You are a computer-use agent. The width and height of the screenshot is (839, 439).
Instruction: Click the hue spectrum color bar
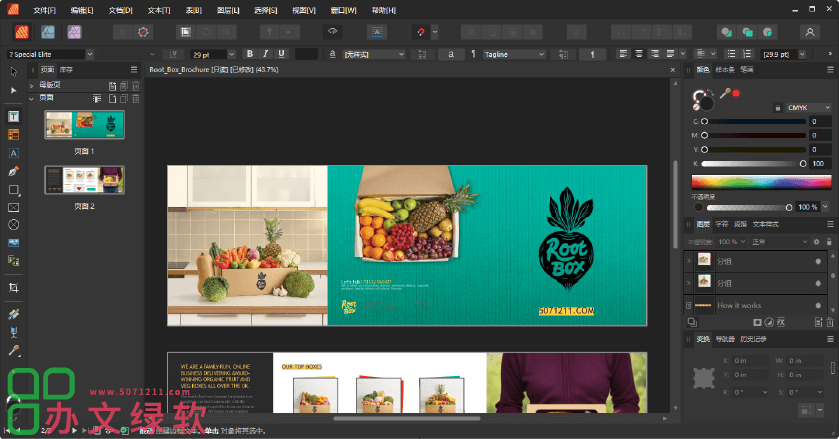pyautogui.click(x=761, y=182)
